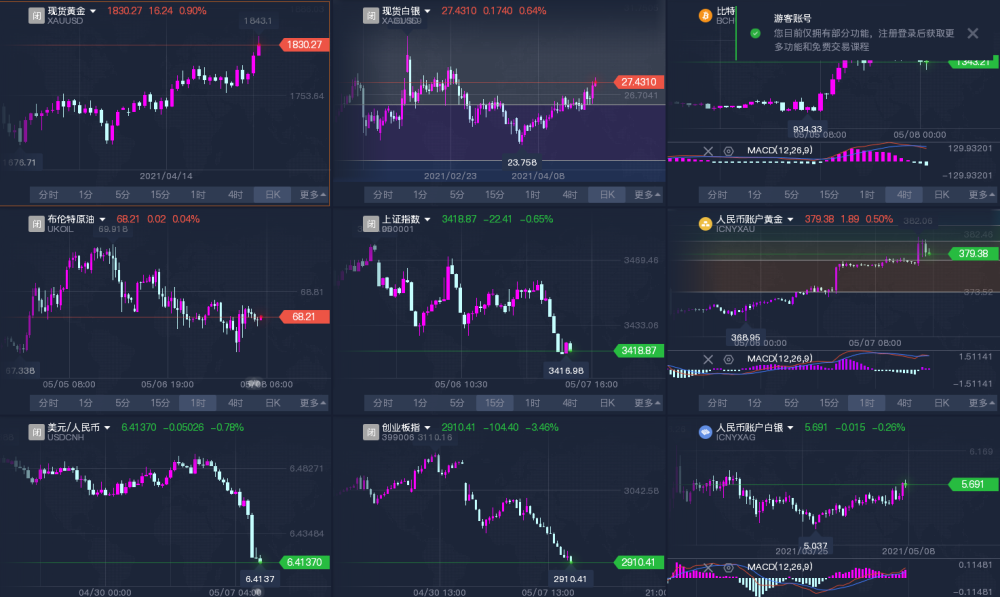Image resolution: width=1000 pixels, height=597 pixels.
Task: Click the 1830.27 price label on the gold chart
Action: point(305,45)
